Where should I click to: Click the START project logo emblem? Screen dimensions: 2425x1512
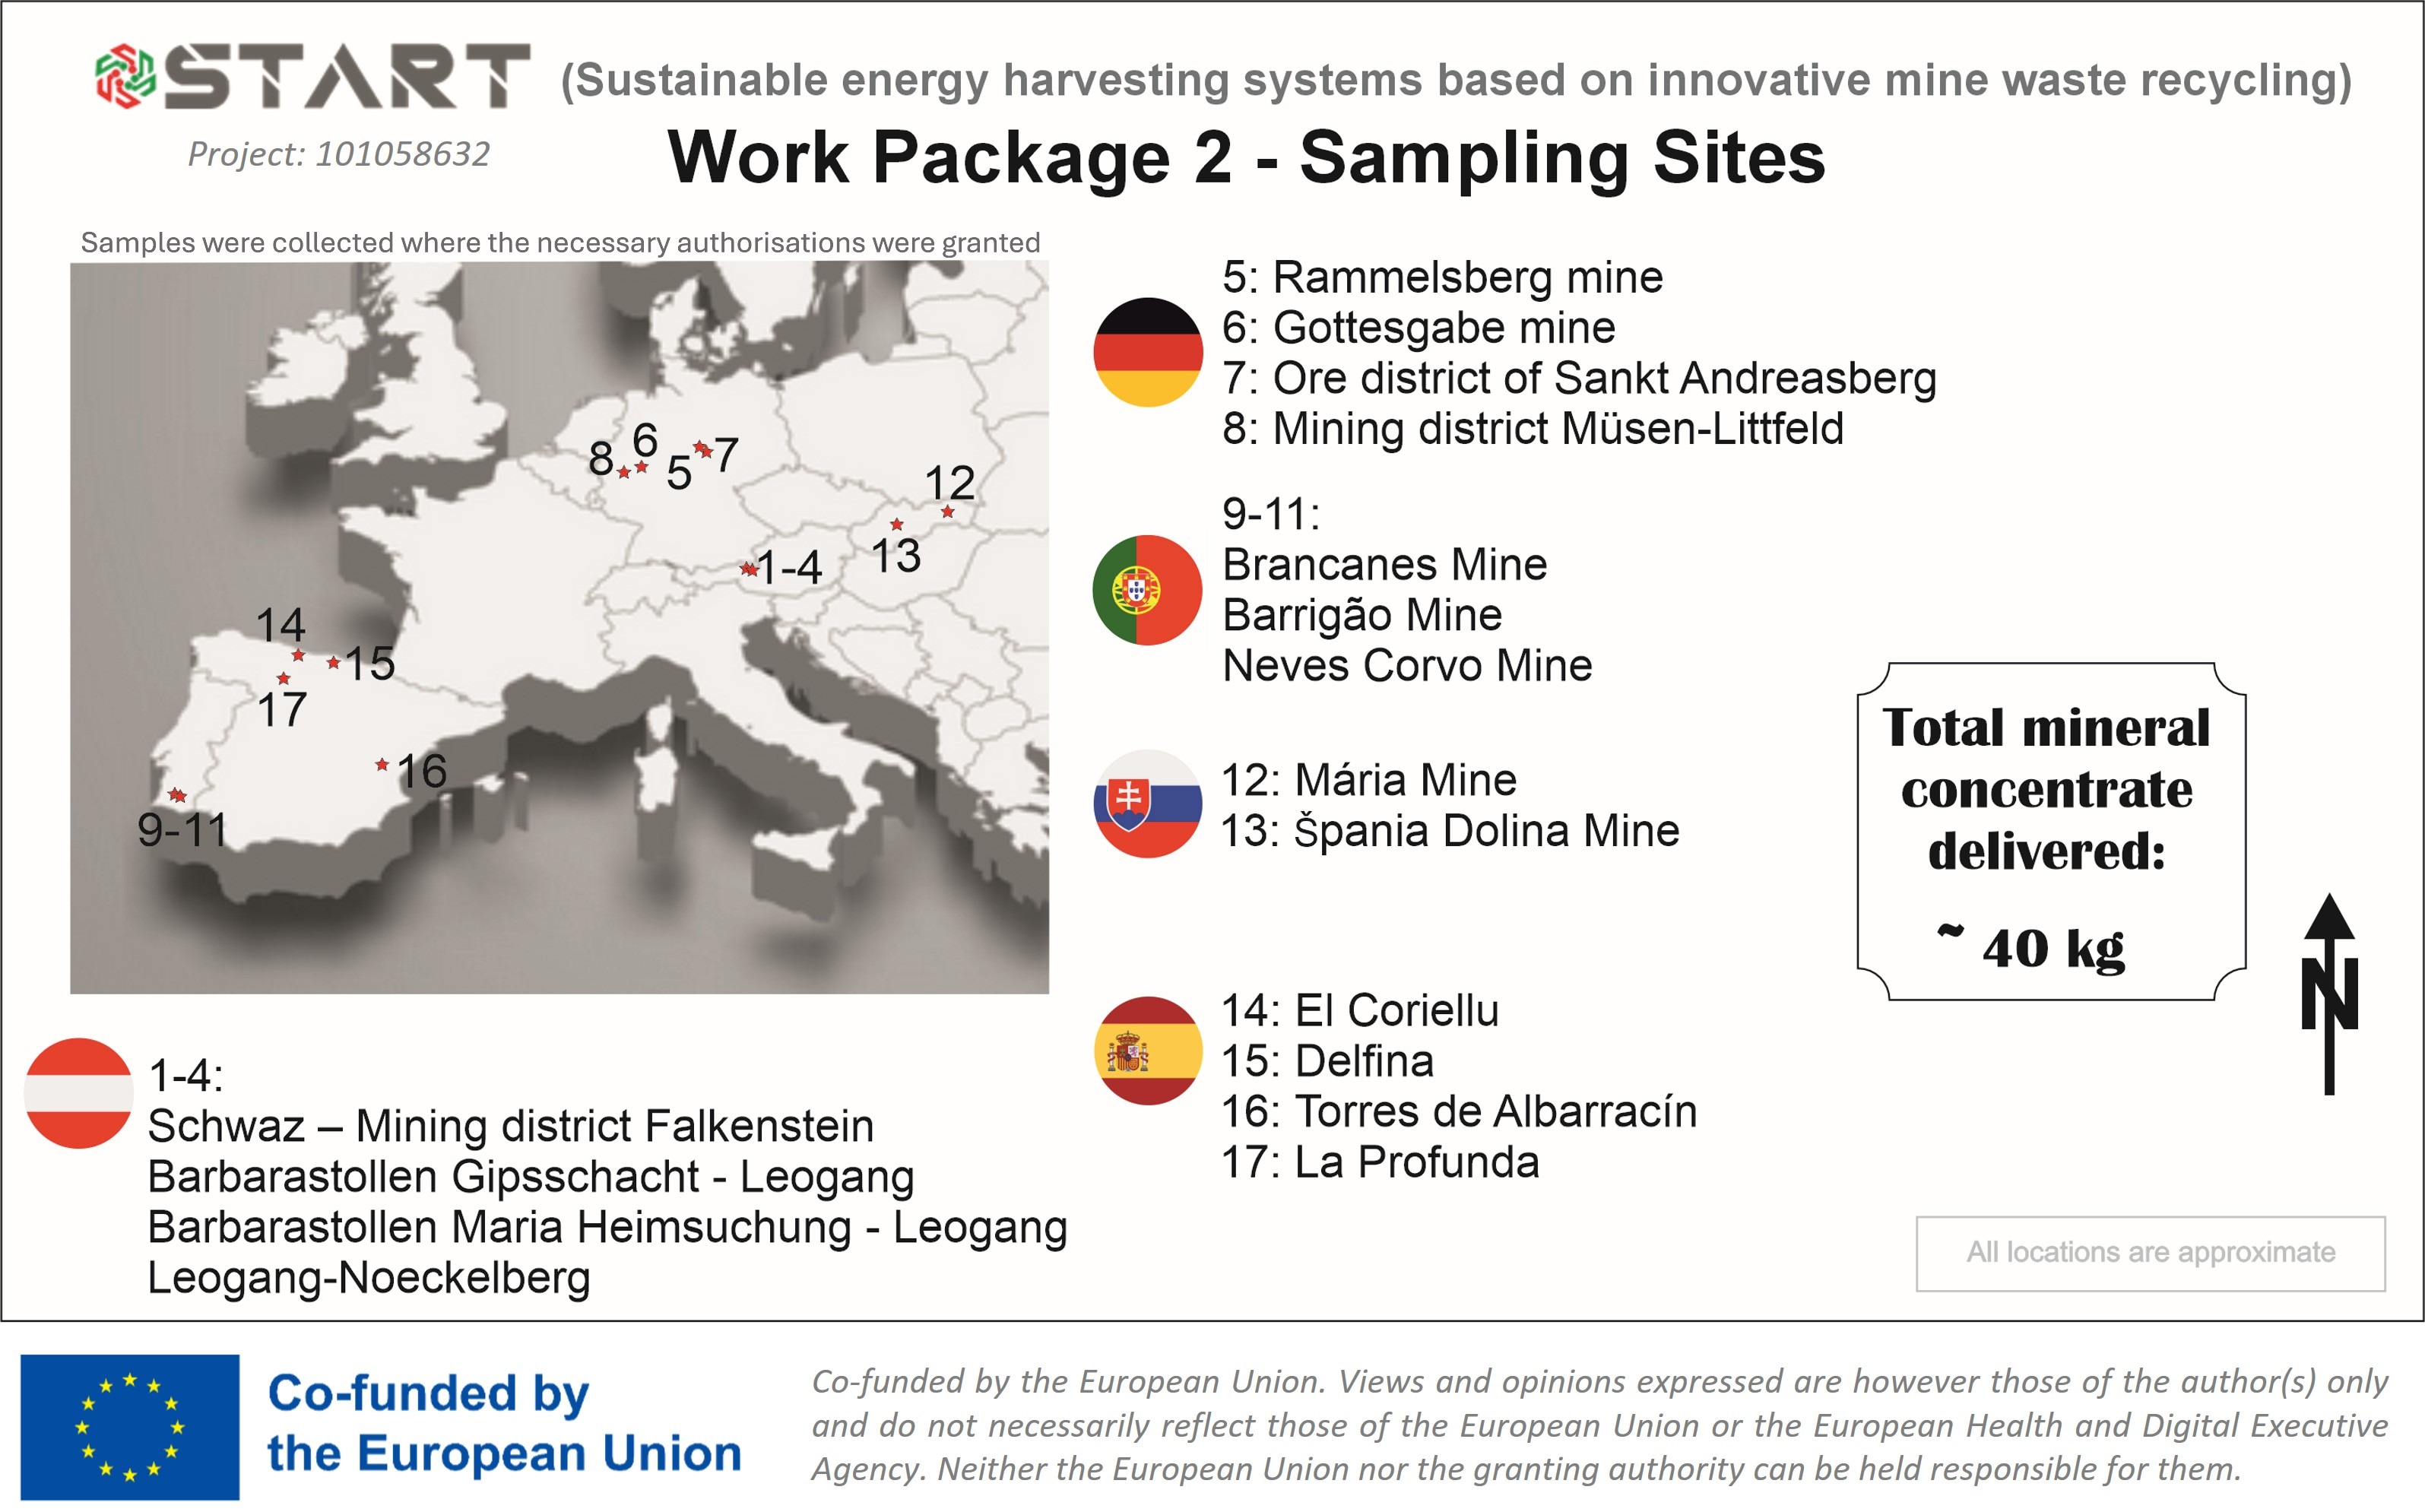pos(125,76)
